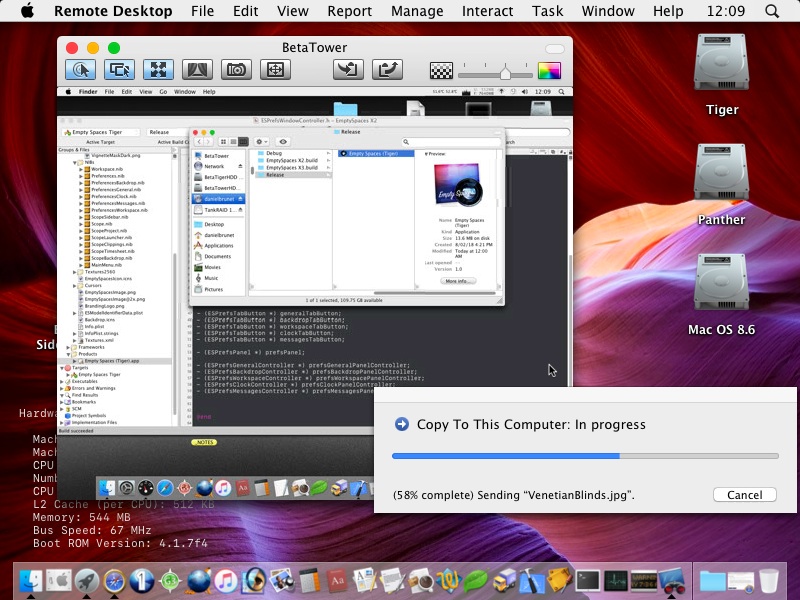800x600 pixels.
Task: Open Remote Desktop Window menu
Action: coord(608,11)
